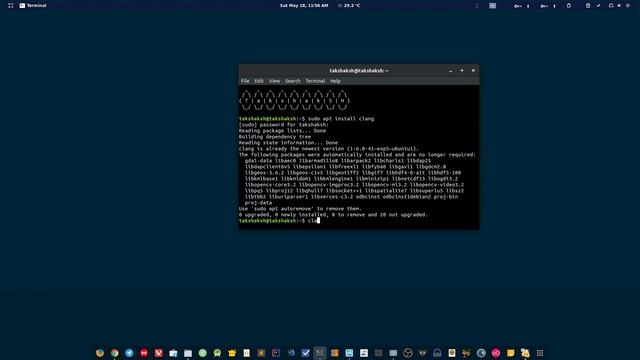Open the blue checkmark to-do app
Viewport: 640px width, 360px height.
pyautogui.click(x=305, y=353)
